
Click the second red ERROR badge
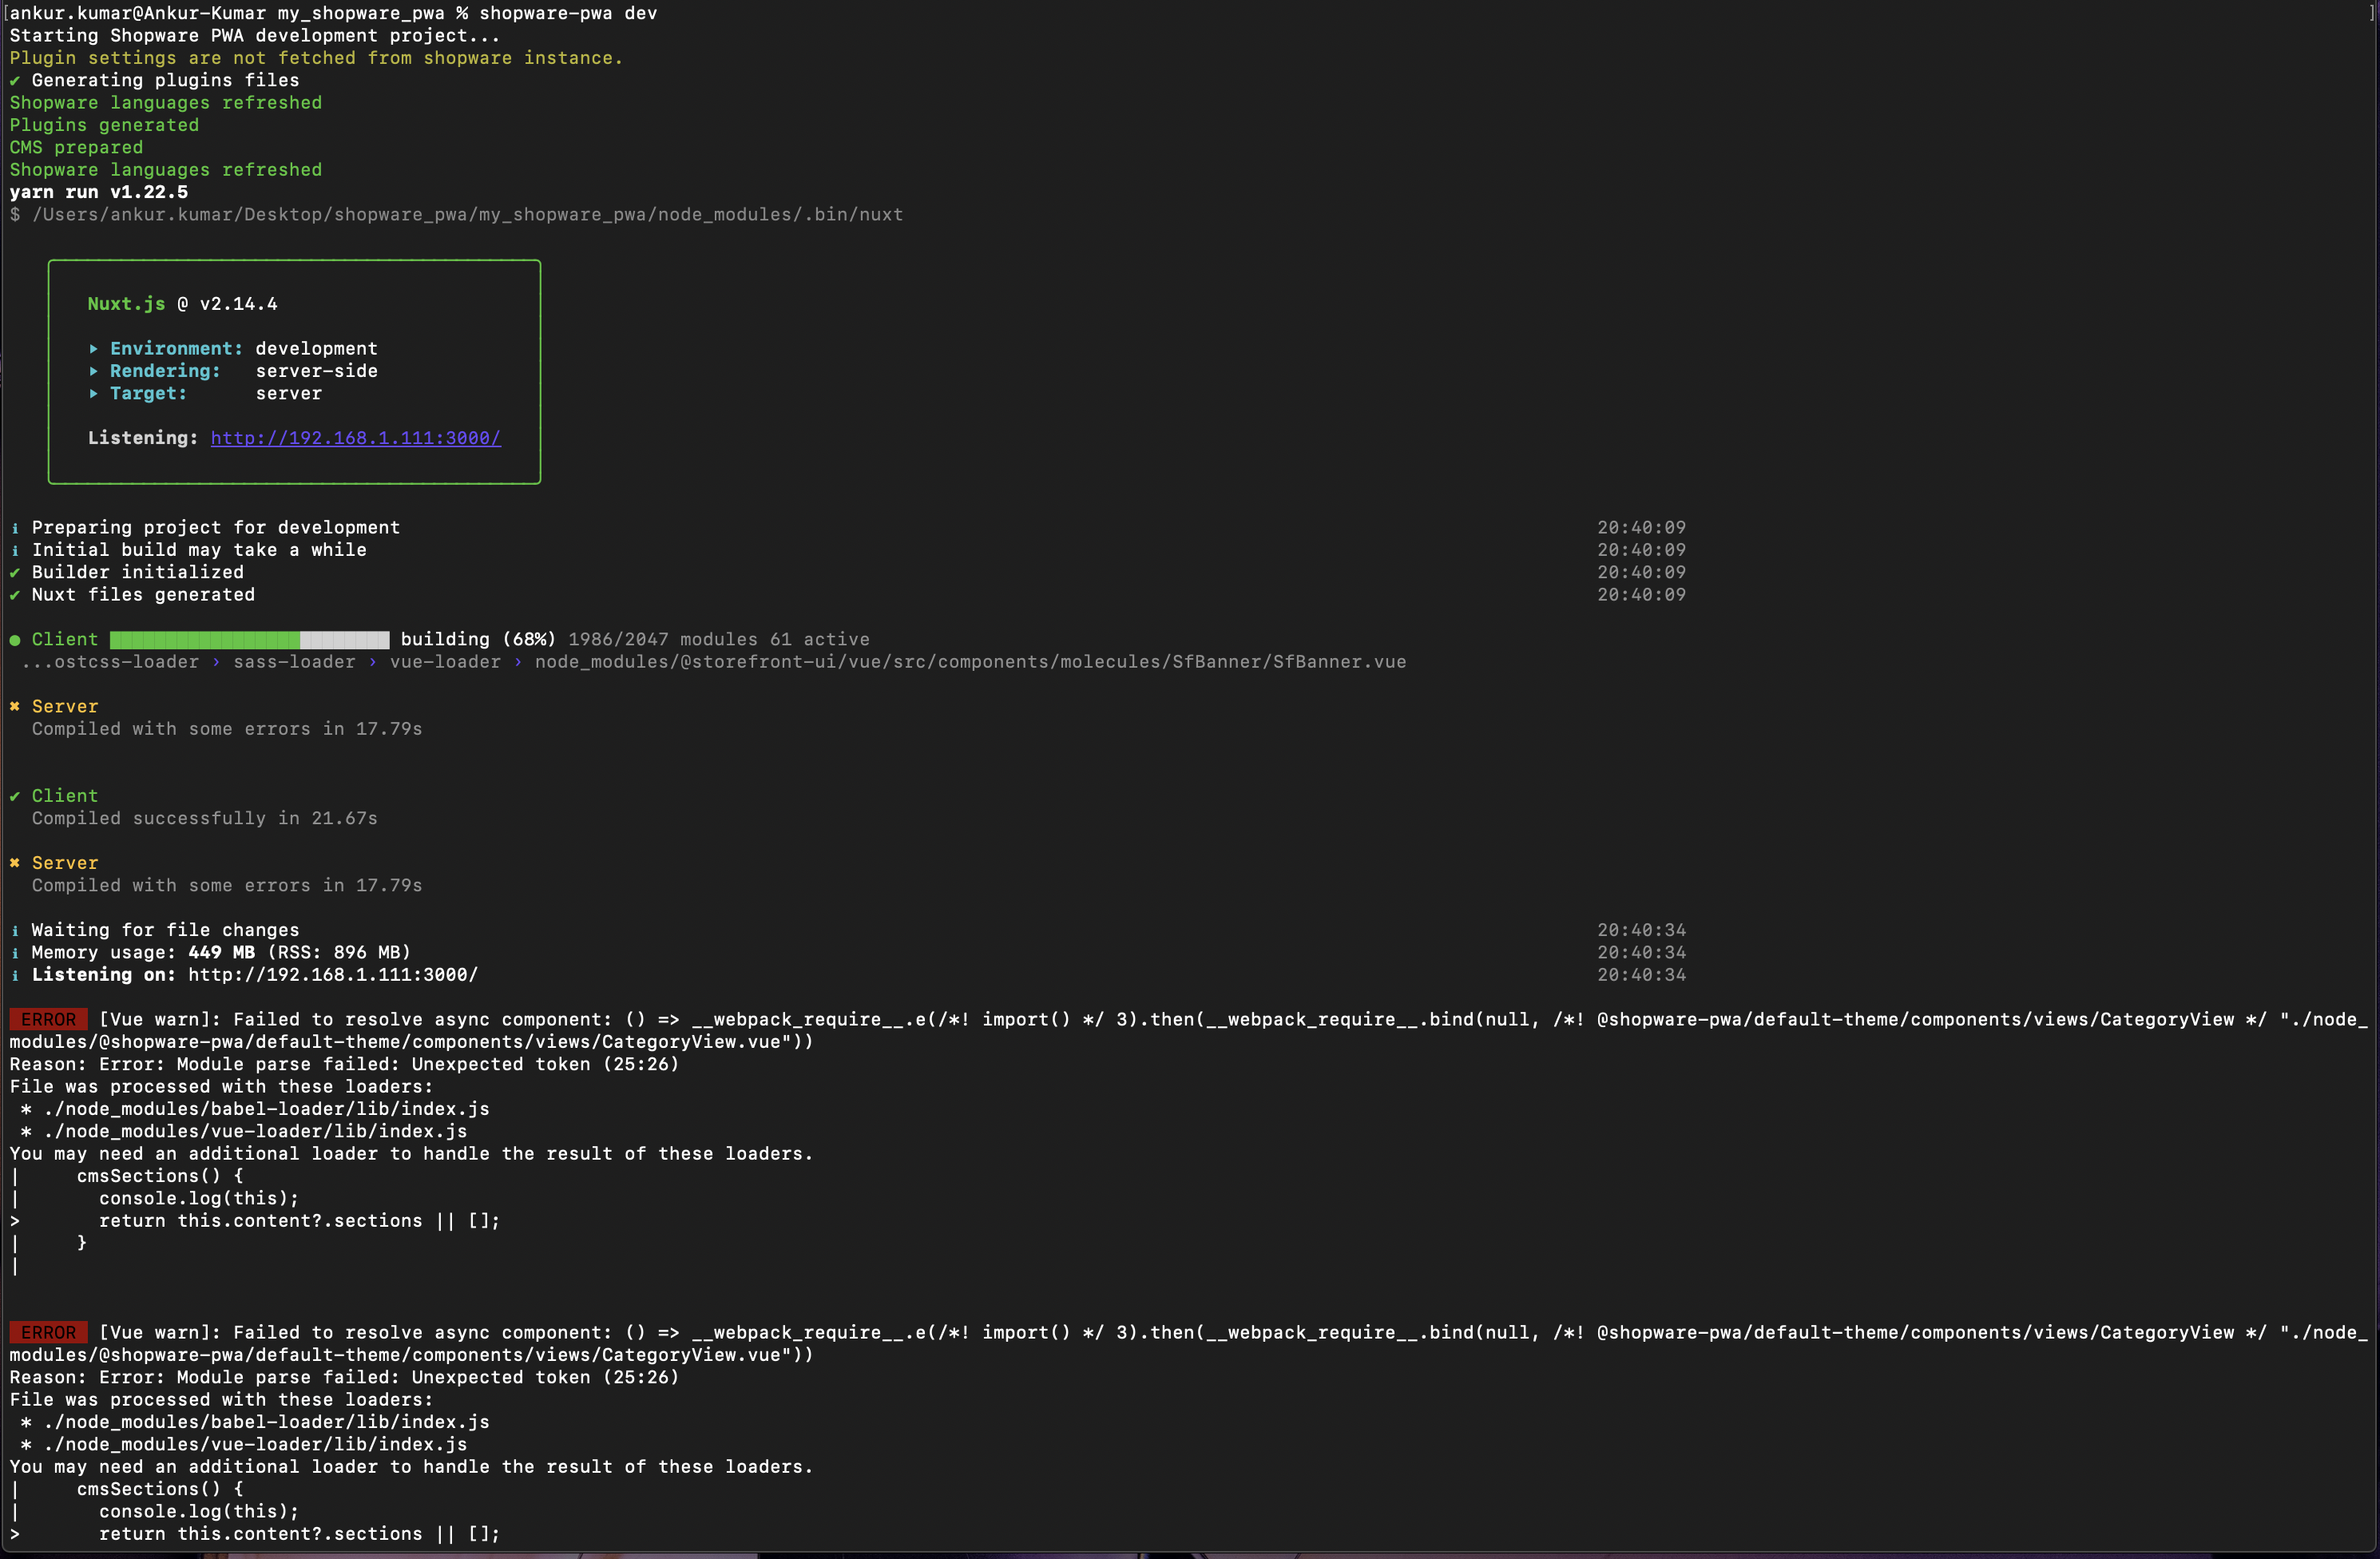click(48, 1333)
